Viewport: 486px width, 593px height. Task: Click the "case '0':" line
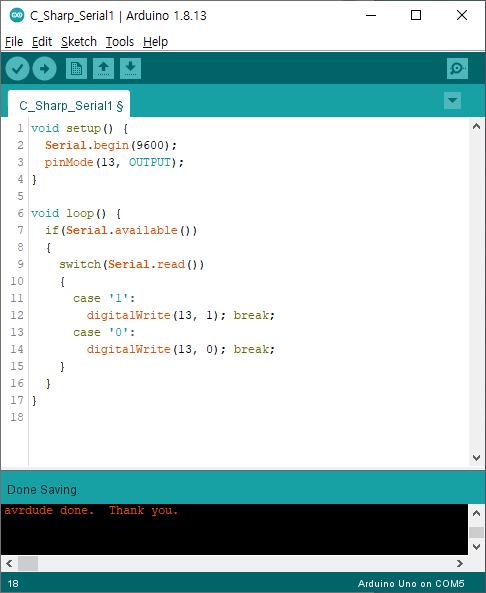pyautogui.click(x=104, y=332)
